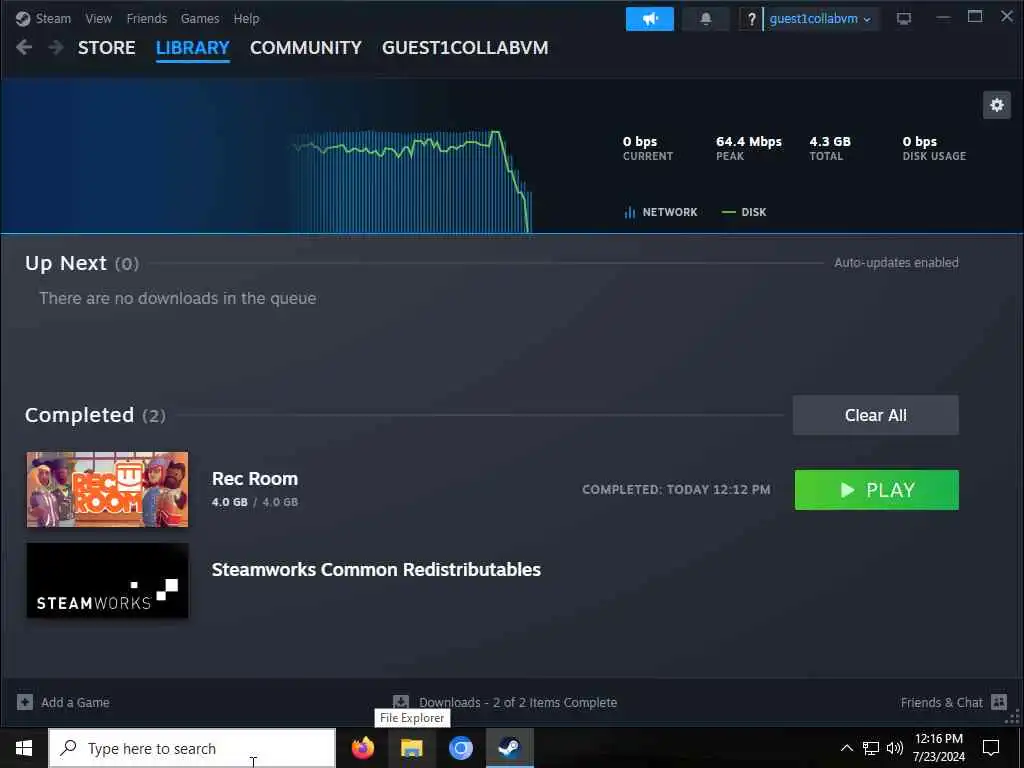The height and width of the screenshot is (768, 1024).
Task: Expand the guest1collabvm account dropdown
Action: [x=820, y=19]
